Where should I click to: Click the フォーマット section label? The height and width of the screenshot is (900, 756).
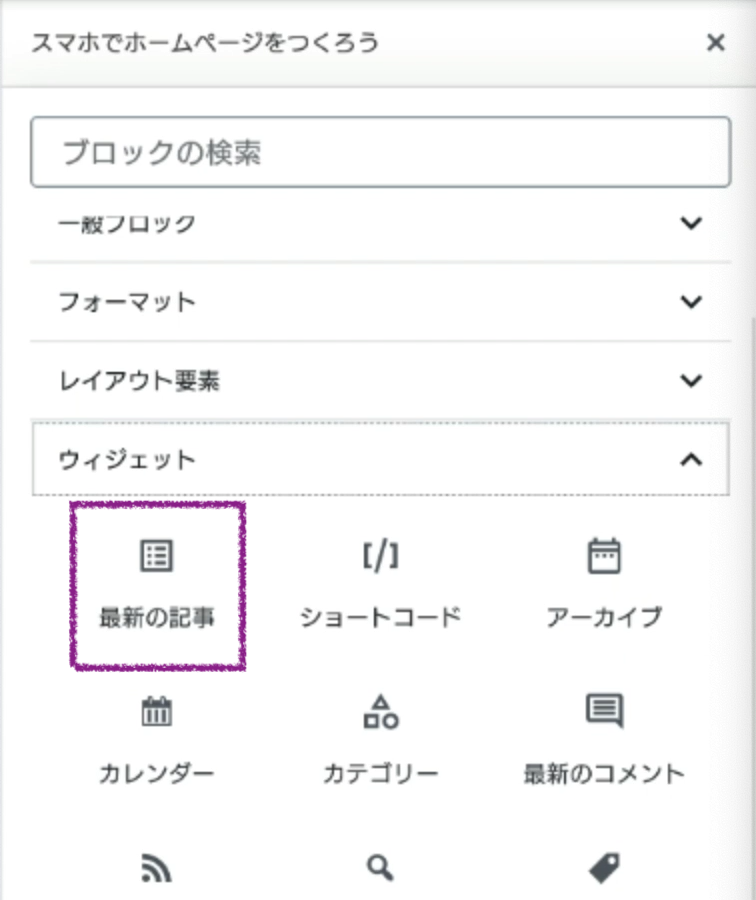[126, 302]
